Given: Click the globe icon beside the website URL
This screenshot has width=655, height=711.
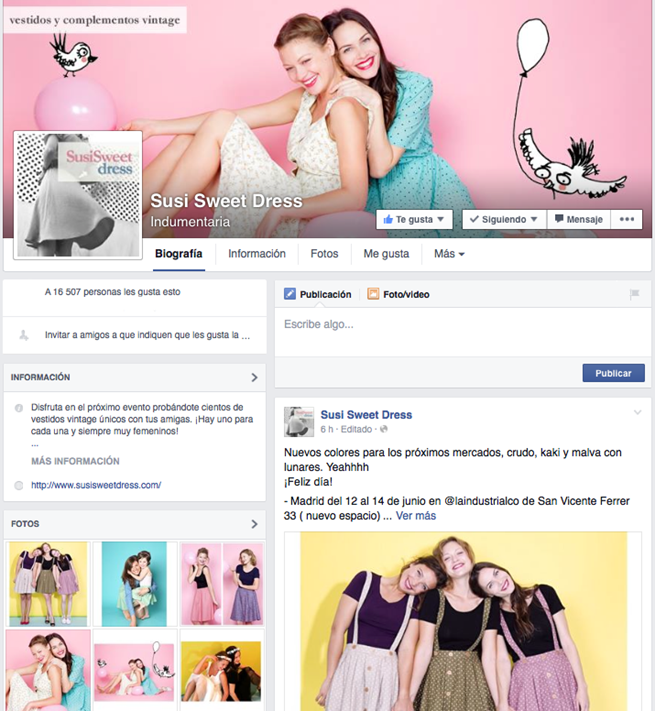Looking at the screenshot, I should pyautogui.click(x=19, y=485).
